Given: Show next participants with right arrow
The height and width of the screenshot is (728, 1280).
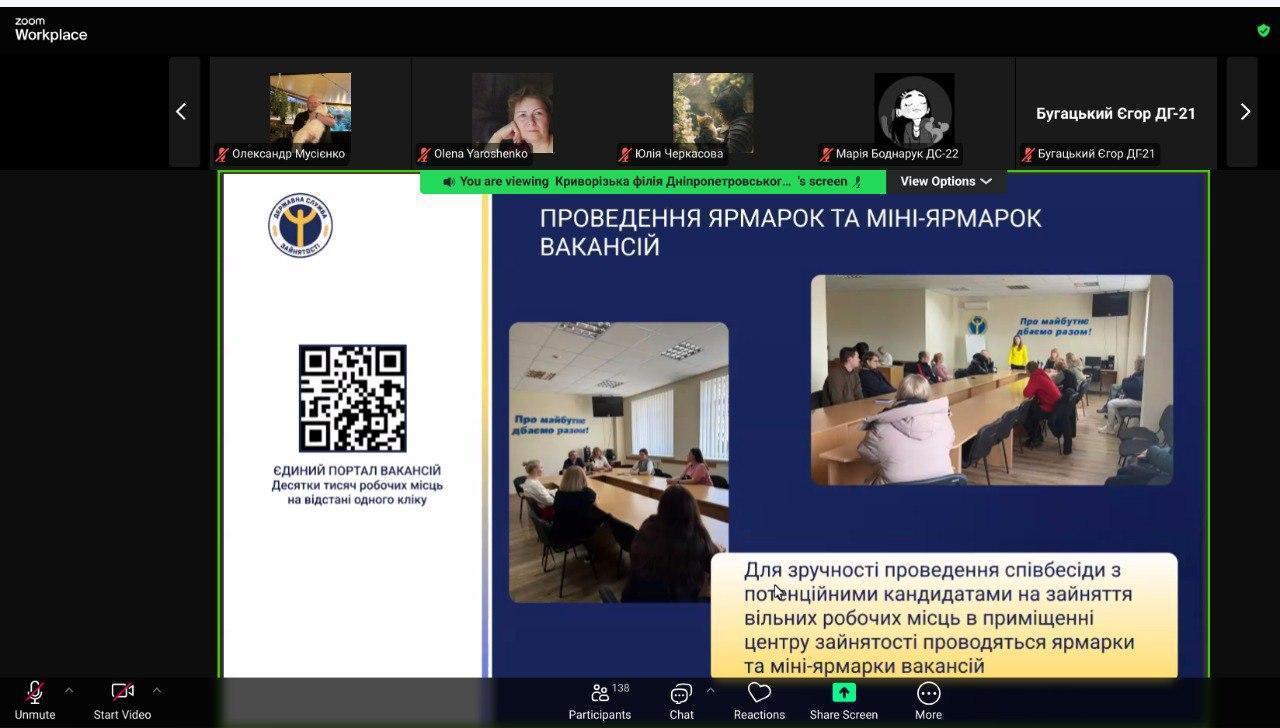Looking at the screenshot, I should point(1244,112).
